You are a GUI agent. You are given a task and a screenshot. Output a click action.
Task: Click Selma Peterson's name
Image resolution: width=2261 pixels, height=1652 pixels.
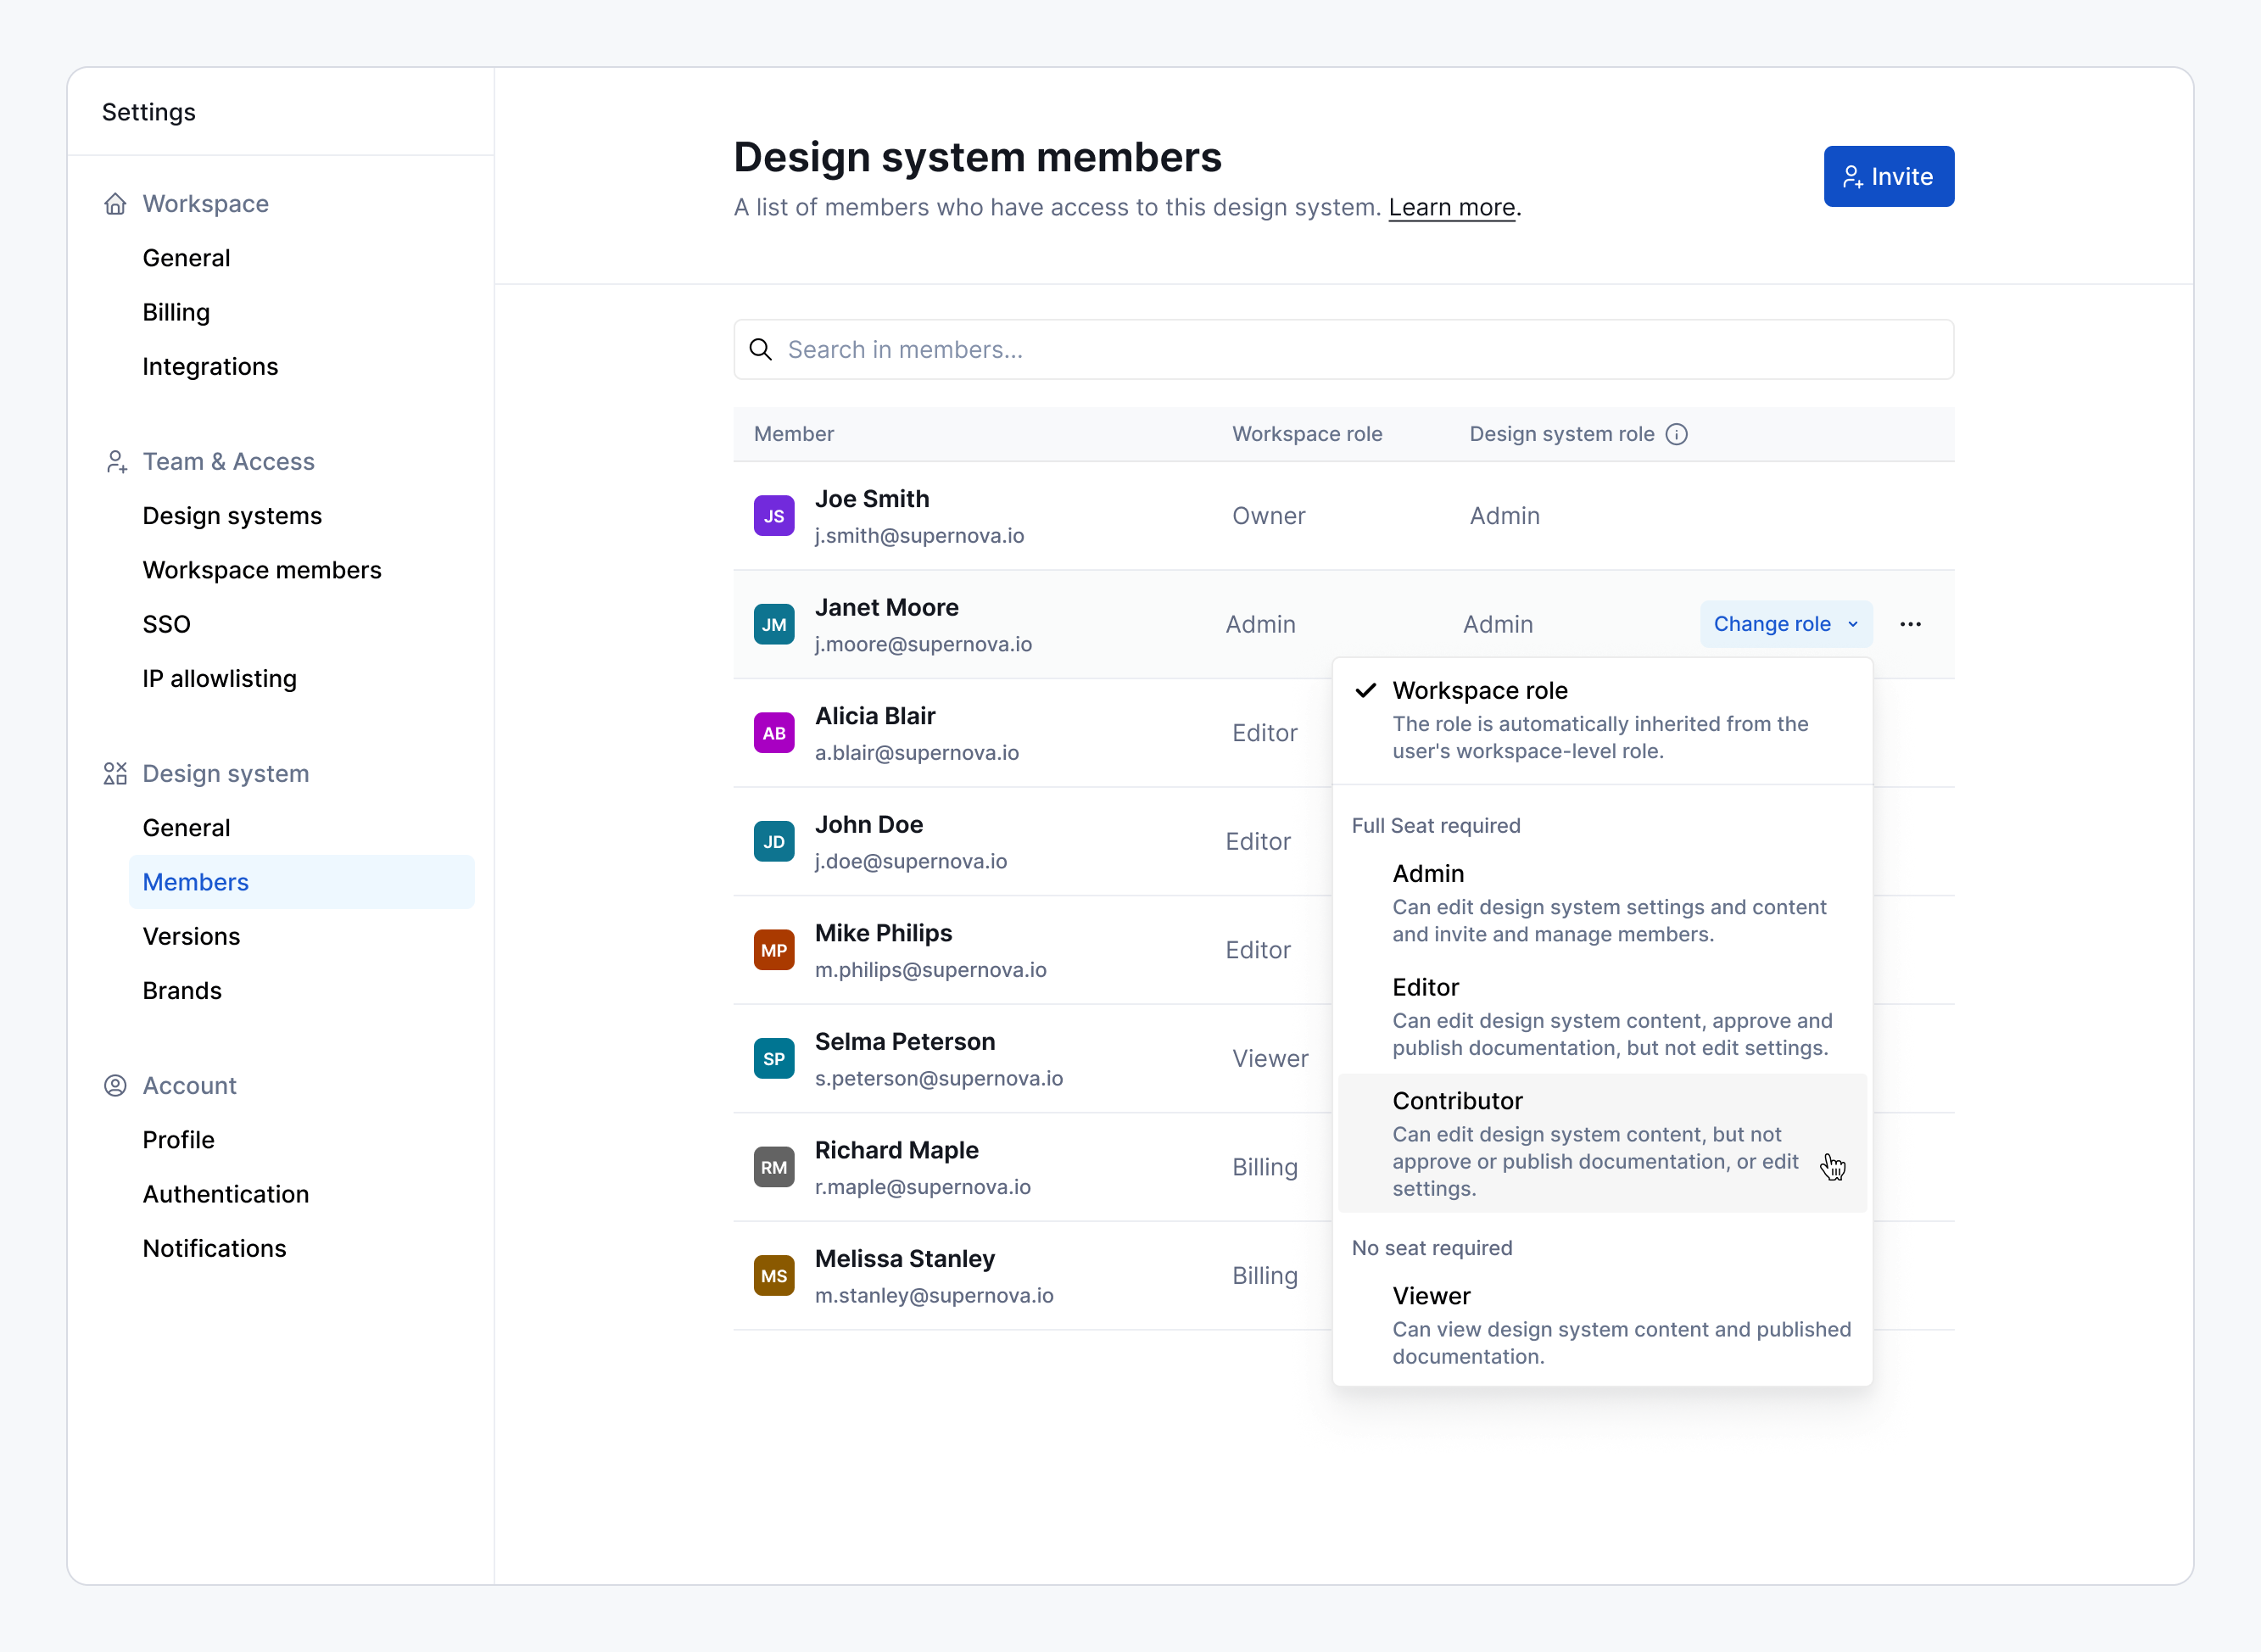click(x=905, y=1042)
